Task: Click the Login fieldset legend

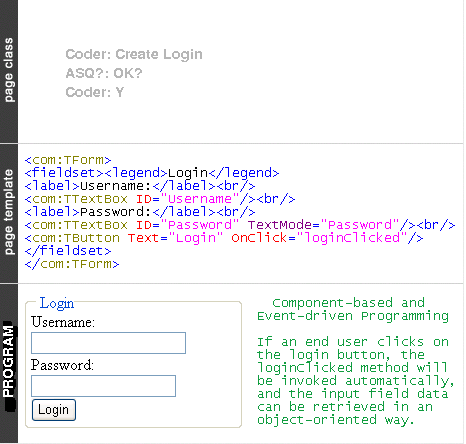Action: click(57, 303)
